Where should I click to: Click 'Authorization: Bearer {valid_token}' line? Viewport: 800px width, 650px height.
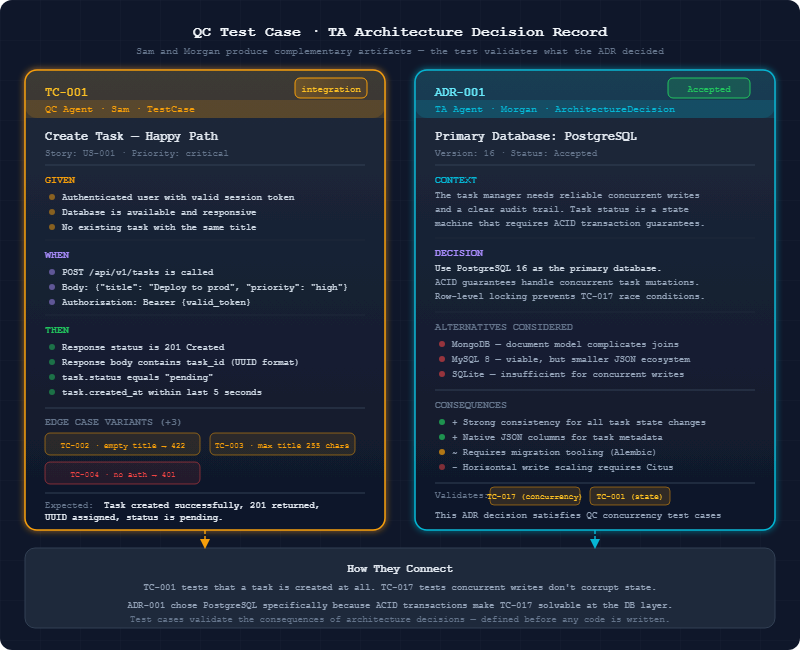156,302
